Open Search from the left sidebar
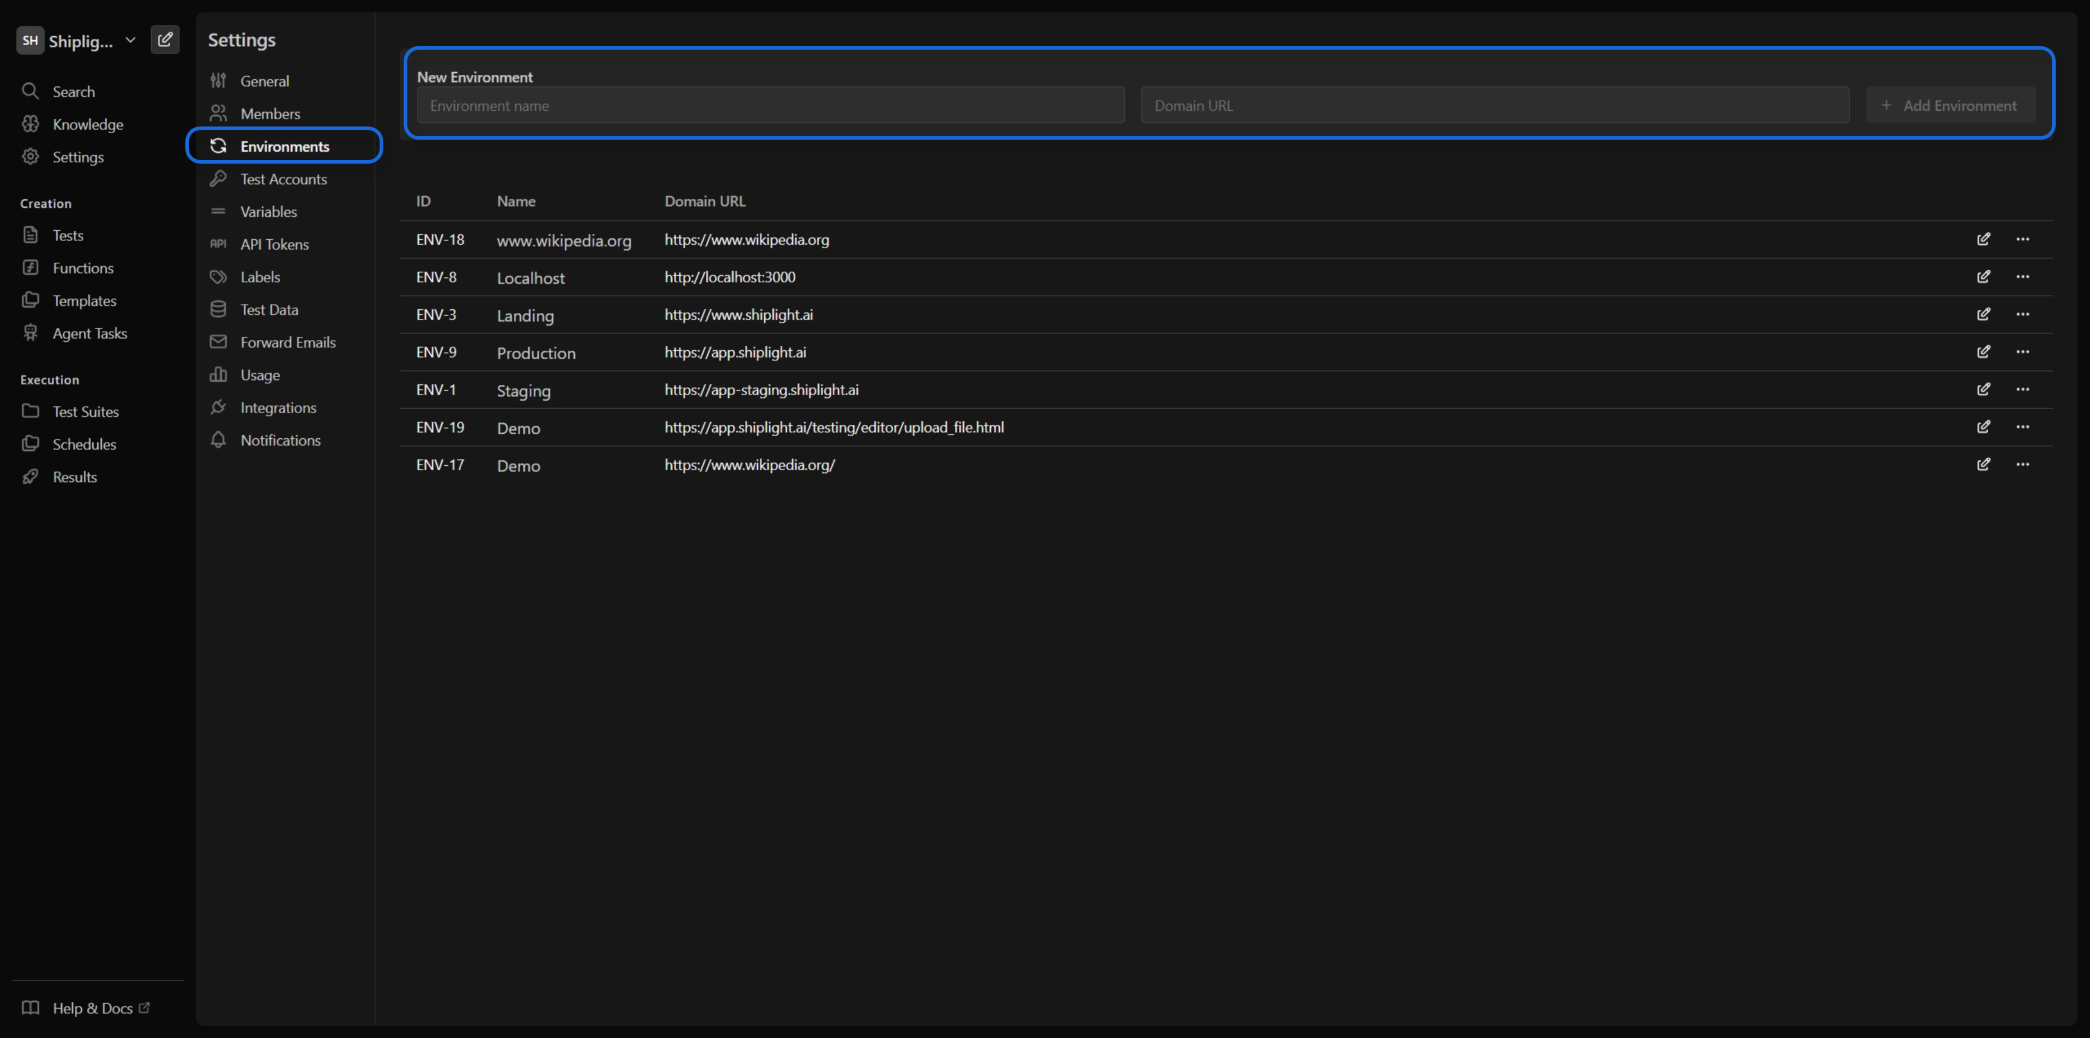Image resolution: width=2090 pixels, height=1038 pixels. [x=73, y=92]
